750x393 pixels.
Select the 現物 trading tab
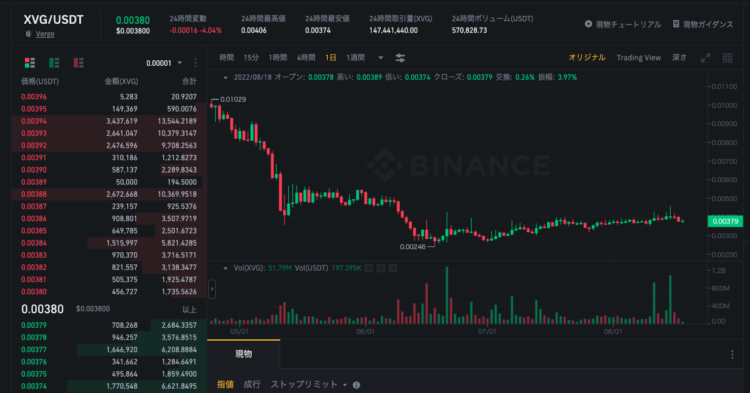click(243, 354)
